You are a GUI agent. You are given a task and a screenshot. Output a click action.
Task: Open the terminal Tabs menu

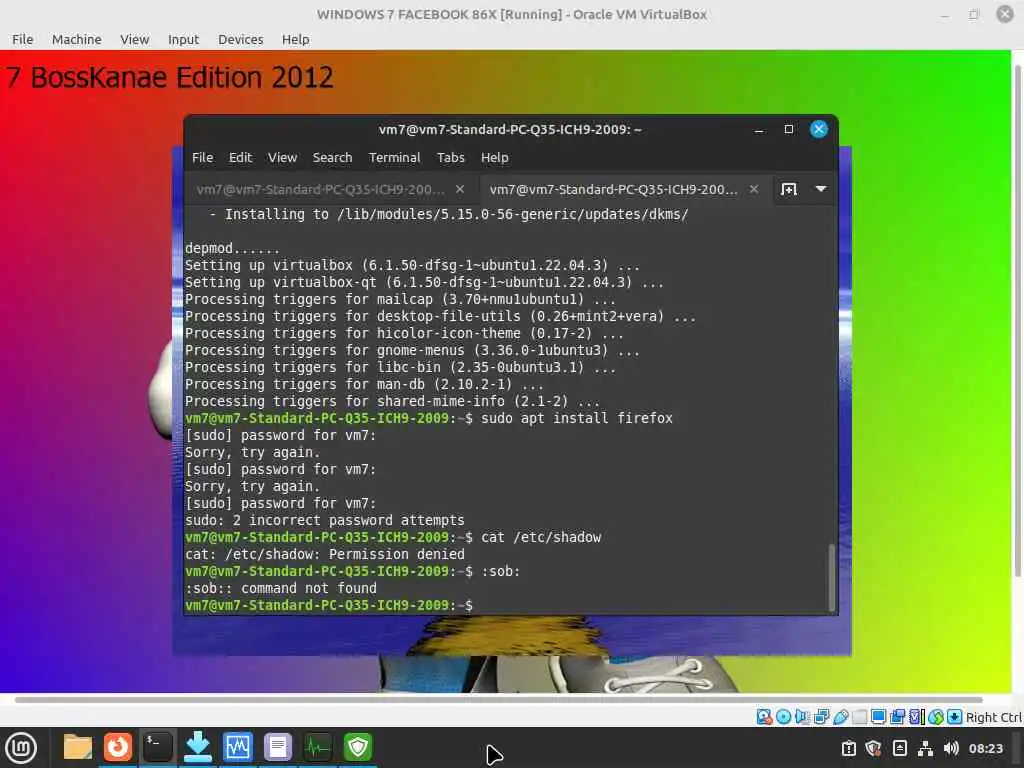(x=451, y=157)
